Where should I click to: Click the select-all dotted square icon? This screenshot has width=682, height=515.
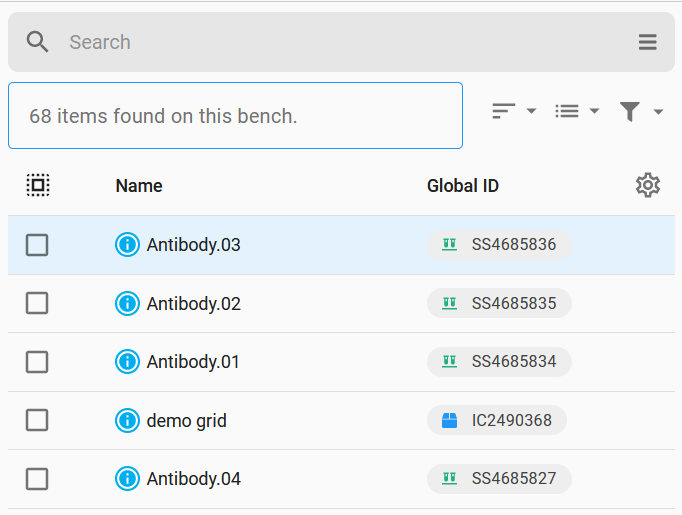tap(38, 185)
